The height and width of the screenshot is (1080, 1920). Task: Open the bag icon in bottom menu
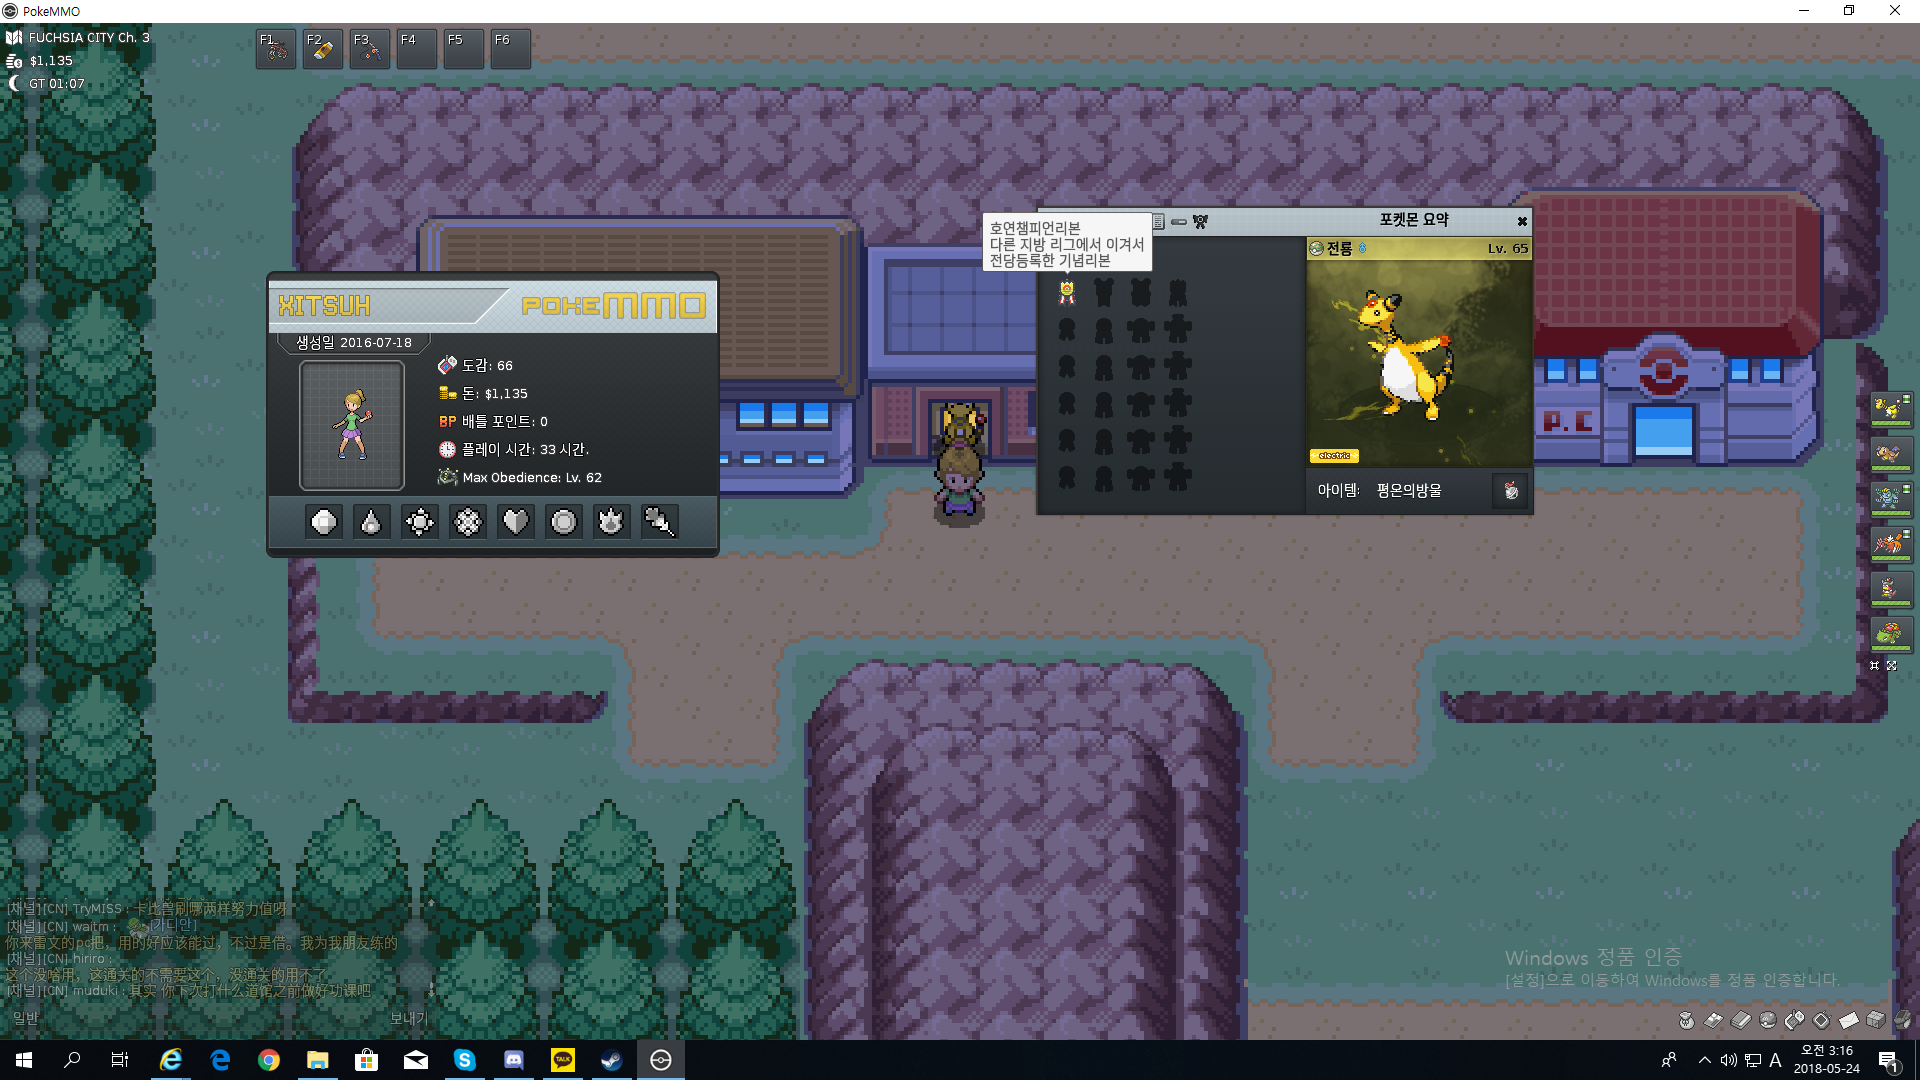tap(1686, 1020)
